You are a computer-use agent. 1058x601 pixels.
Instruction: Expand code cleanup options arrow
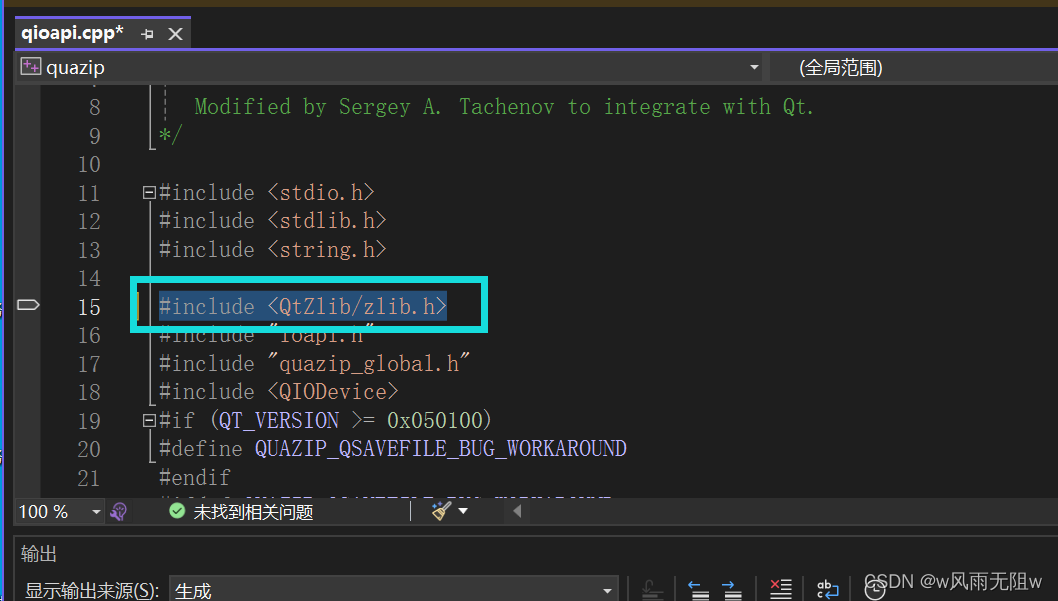click(x=463, y=511)
